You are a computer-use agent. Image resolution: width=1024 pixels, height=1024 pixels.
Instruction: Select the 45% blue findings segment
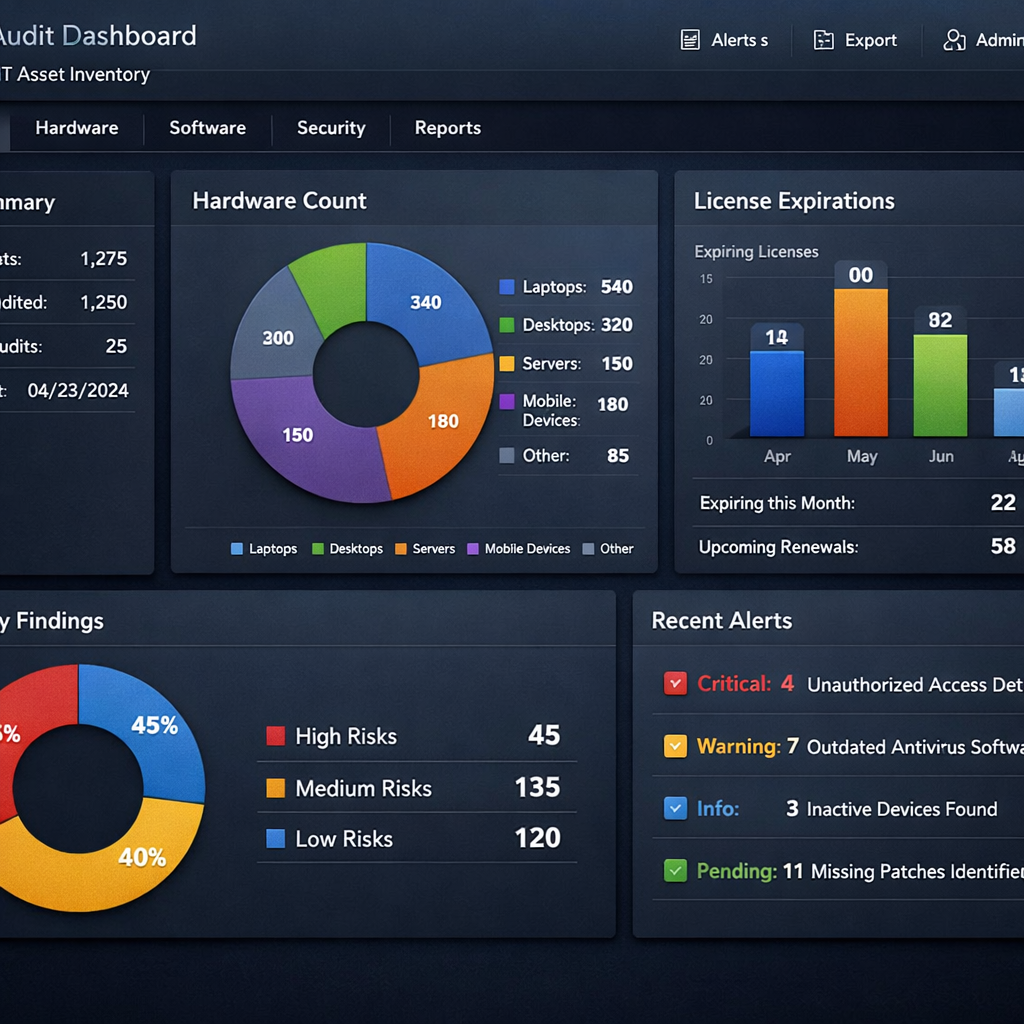click(x=153, y=725)
